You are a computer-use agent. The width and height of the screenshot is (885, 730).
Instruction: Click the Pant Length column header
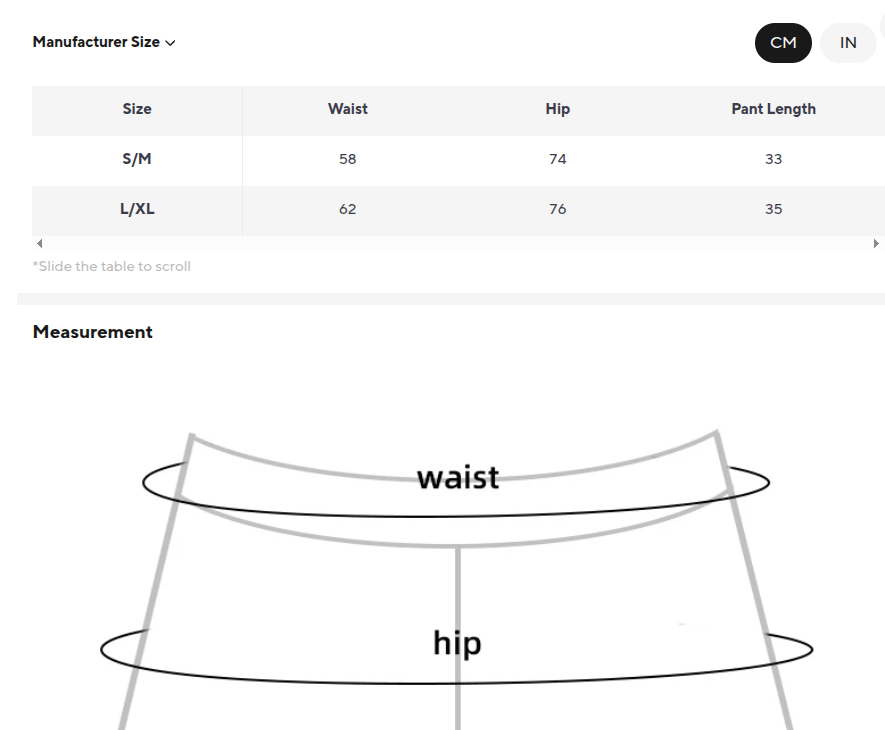773,109
